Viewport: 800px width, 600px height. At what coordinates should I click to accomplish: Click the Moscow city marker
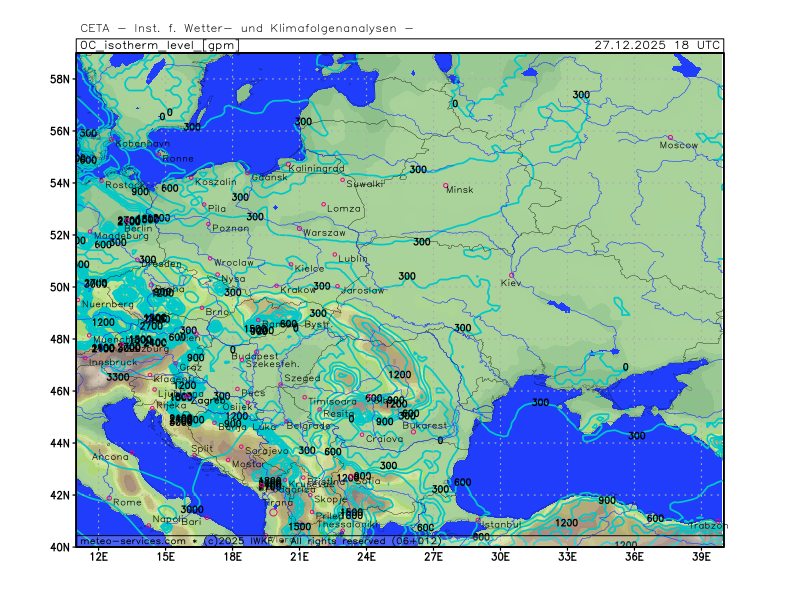pyautogui.click(x=669, y=137)
